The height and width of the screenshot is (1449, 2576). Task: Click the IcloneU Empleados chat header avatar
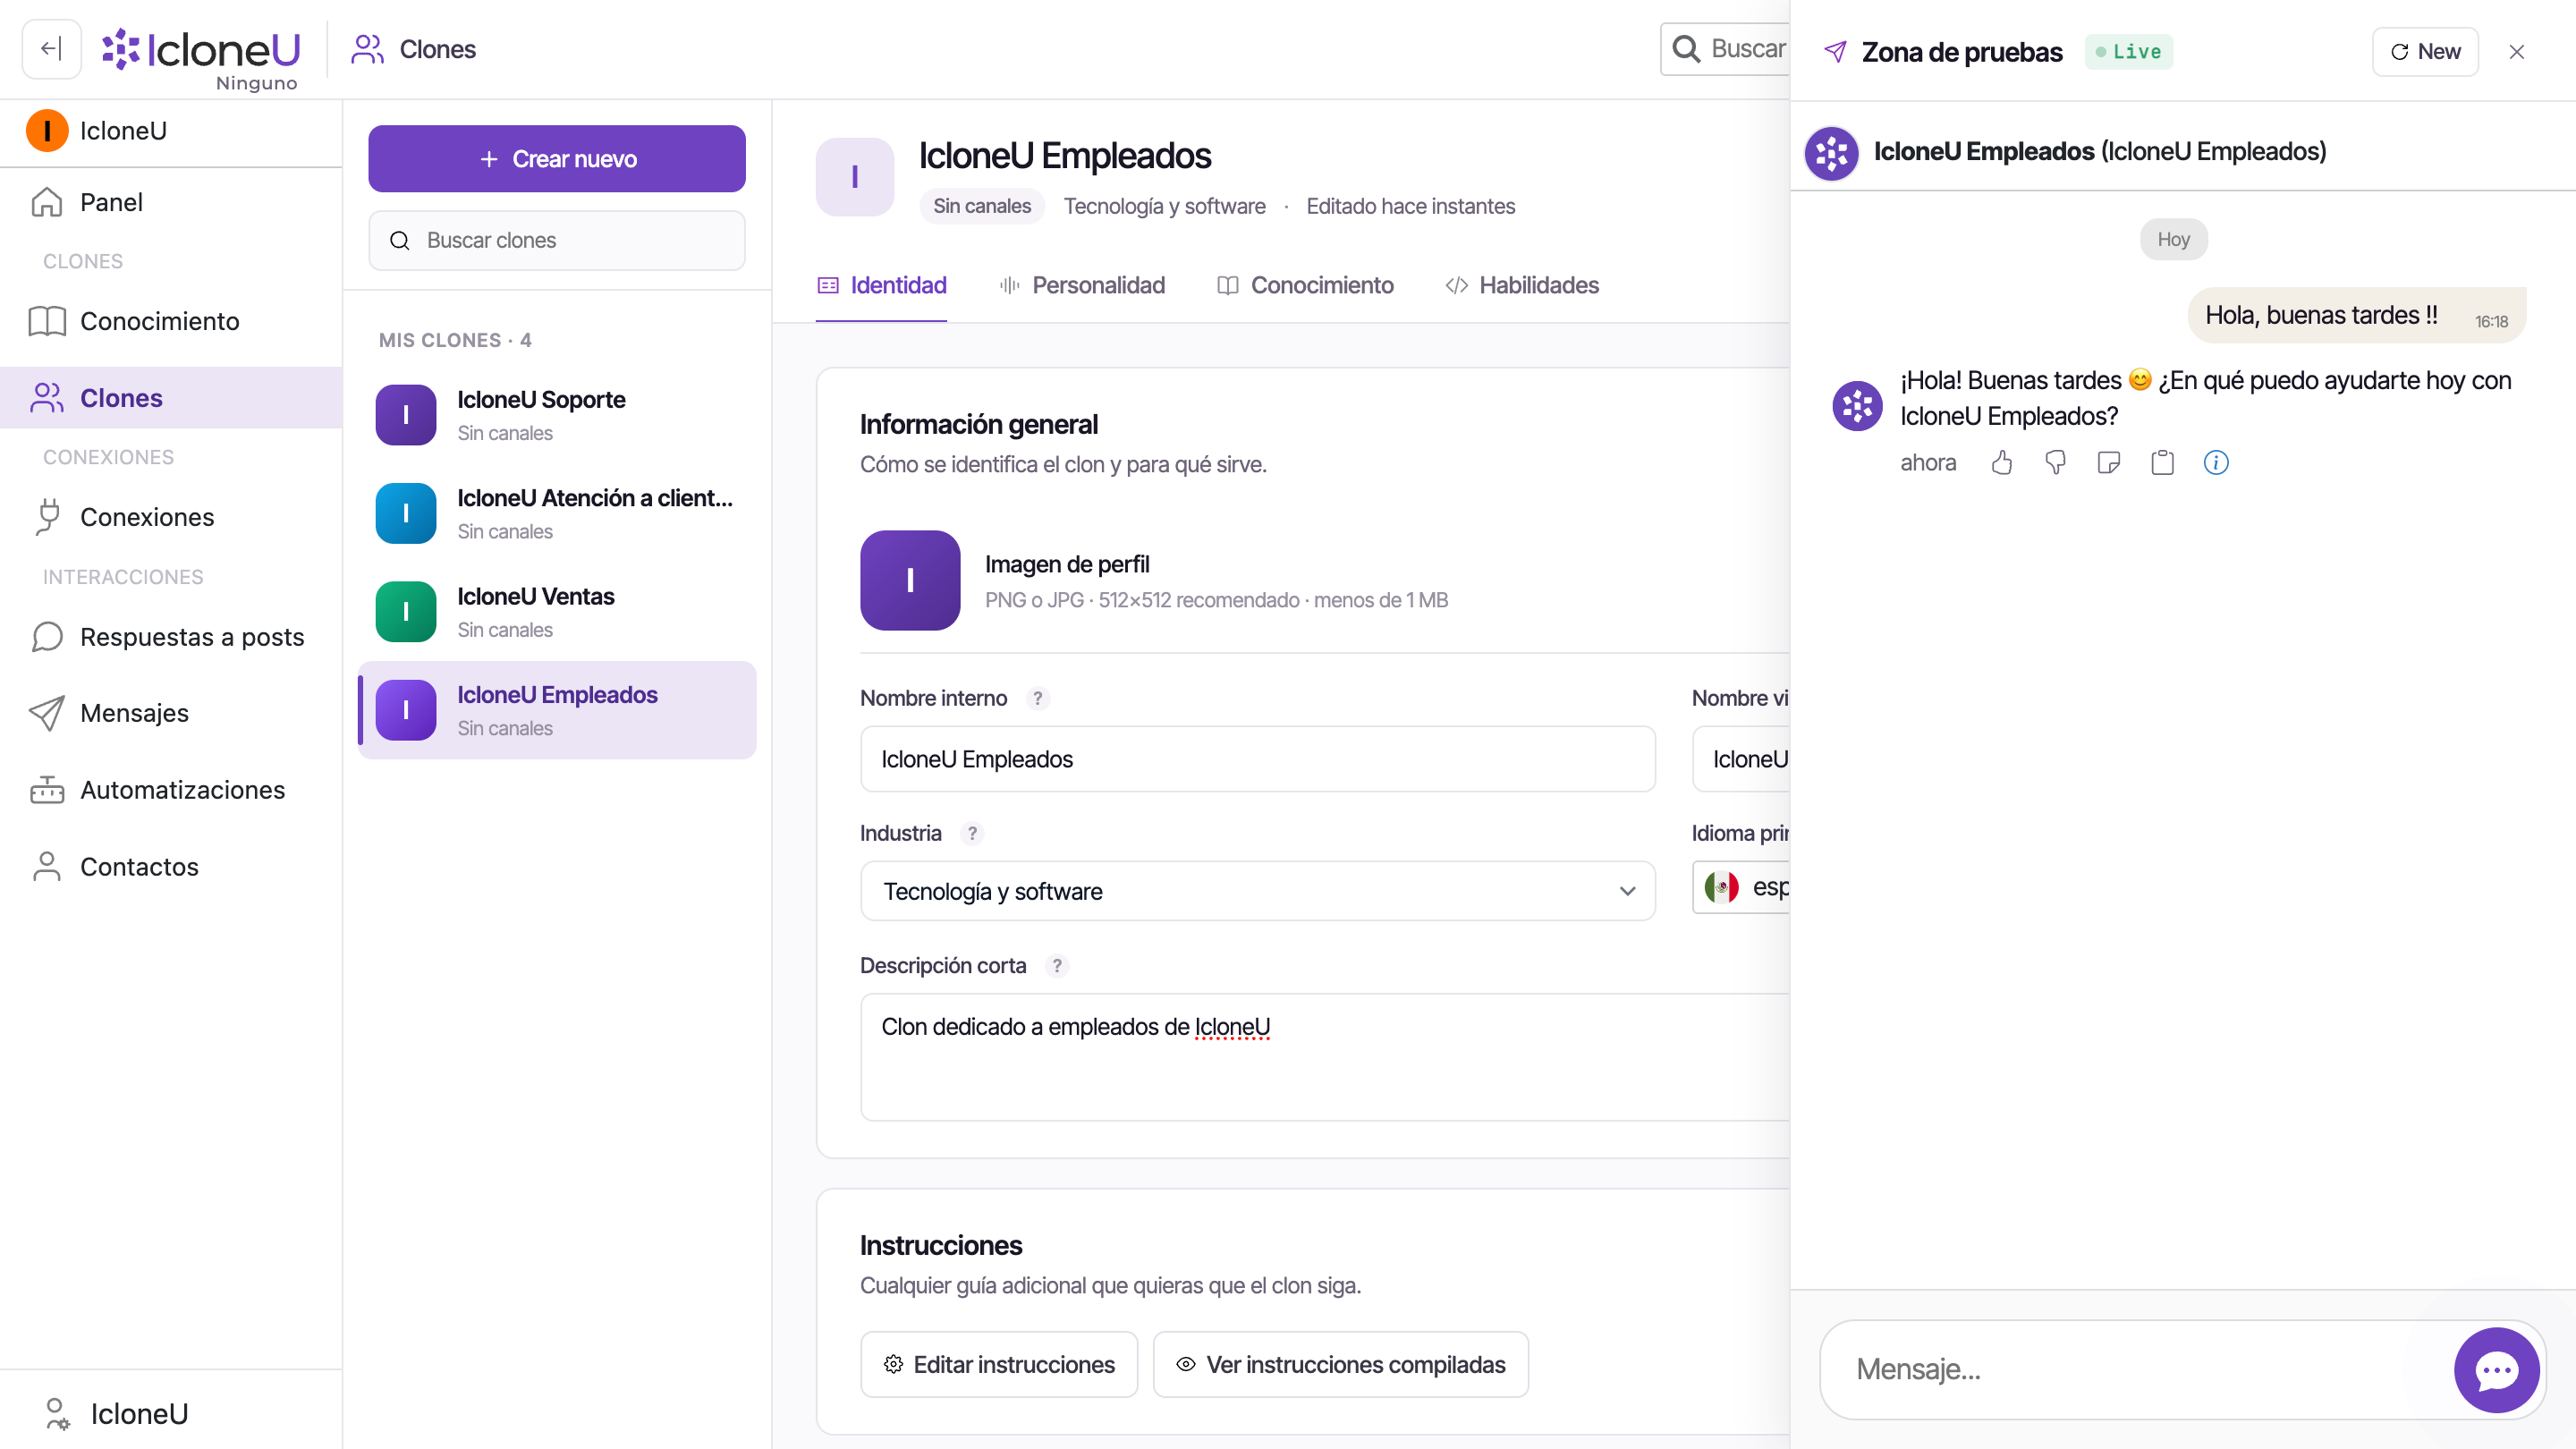pyautogui.click(x=1831, y=152)
